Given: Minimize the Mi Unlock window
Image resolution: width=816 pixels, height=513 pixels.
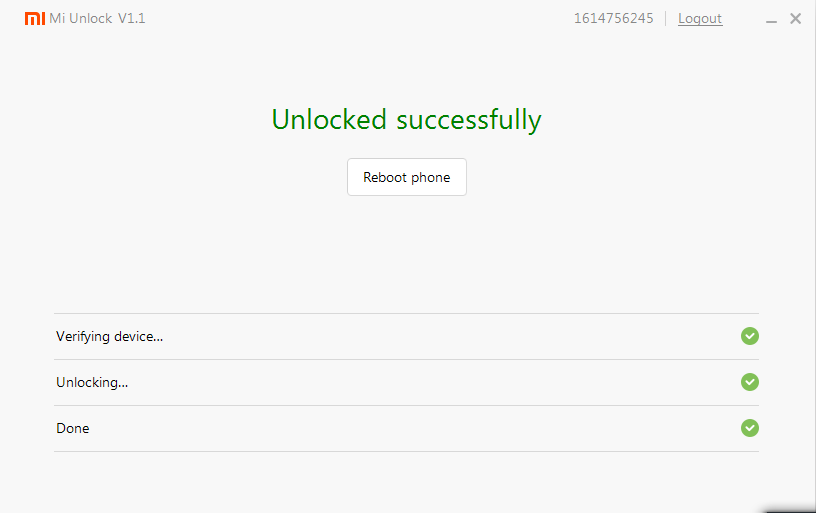Looking at the screenshot, I should (x=772, y=19).
